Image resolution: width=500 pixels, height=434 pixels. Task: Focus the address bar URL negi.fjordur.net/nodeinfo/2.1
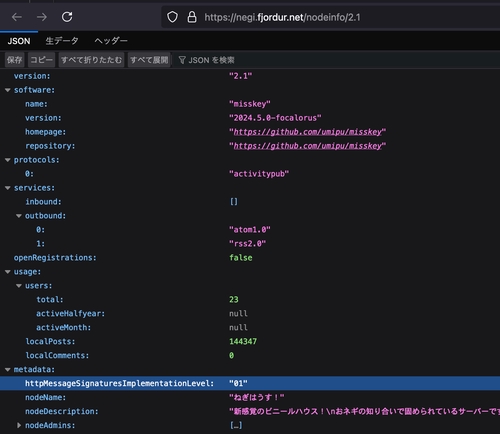[x=282, y=17]
